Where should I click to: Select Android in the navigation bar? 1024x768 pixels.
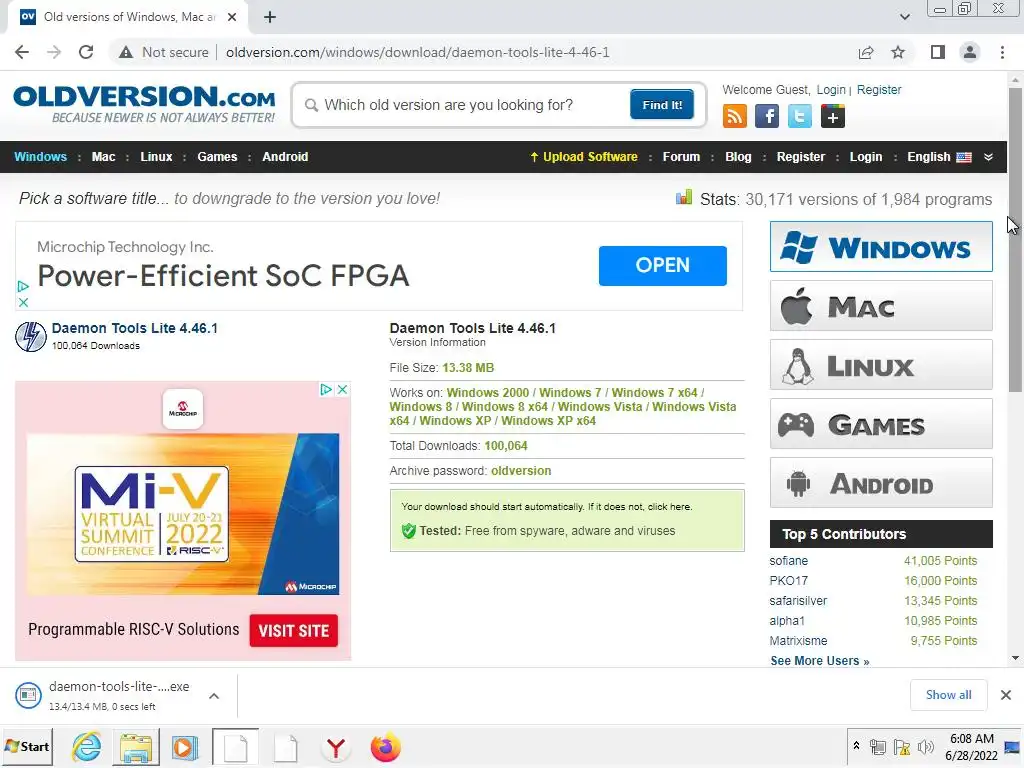click(x=285, y=157)
